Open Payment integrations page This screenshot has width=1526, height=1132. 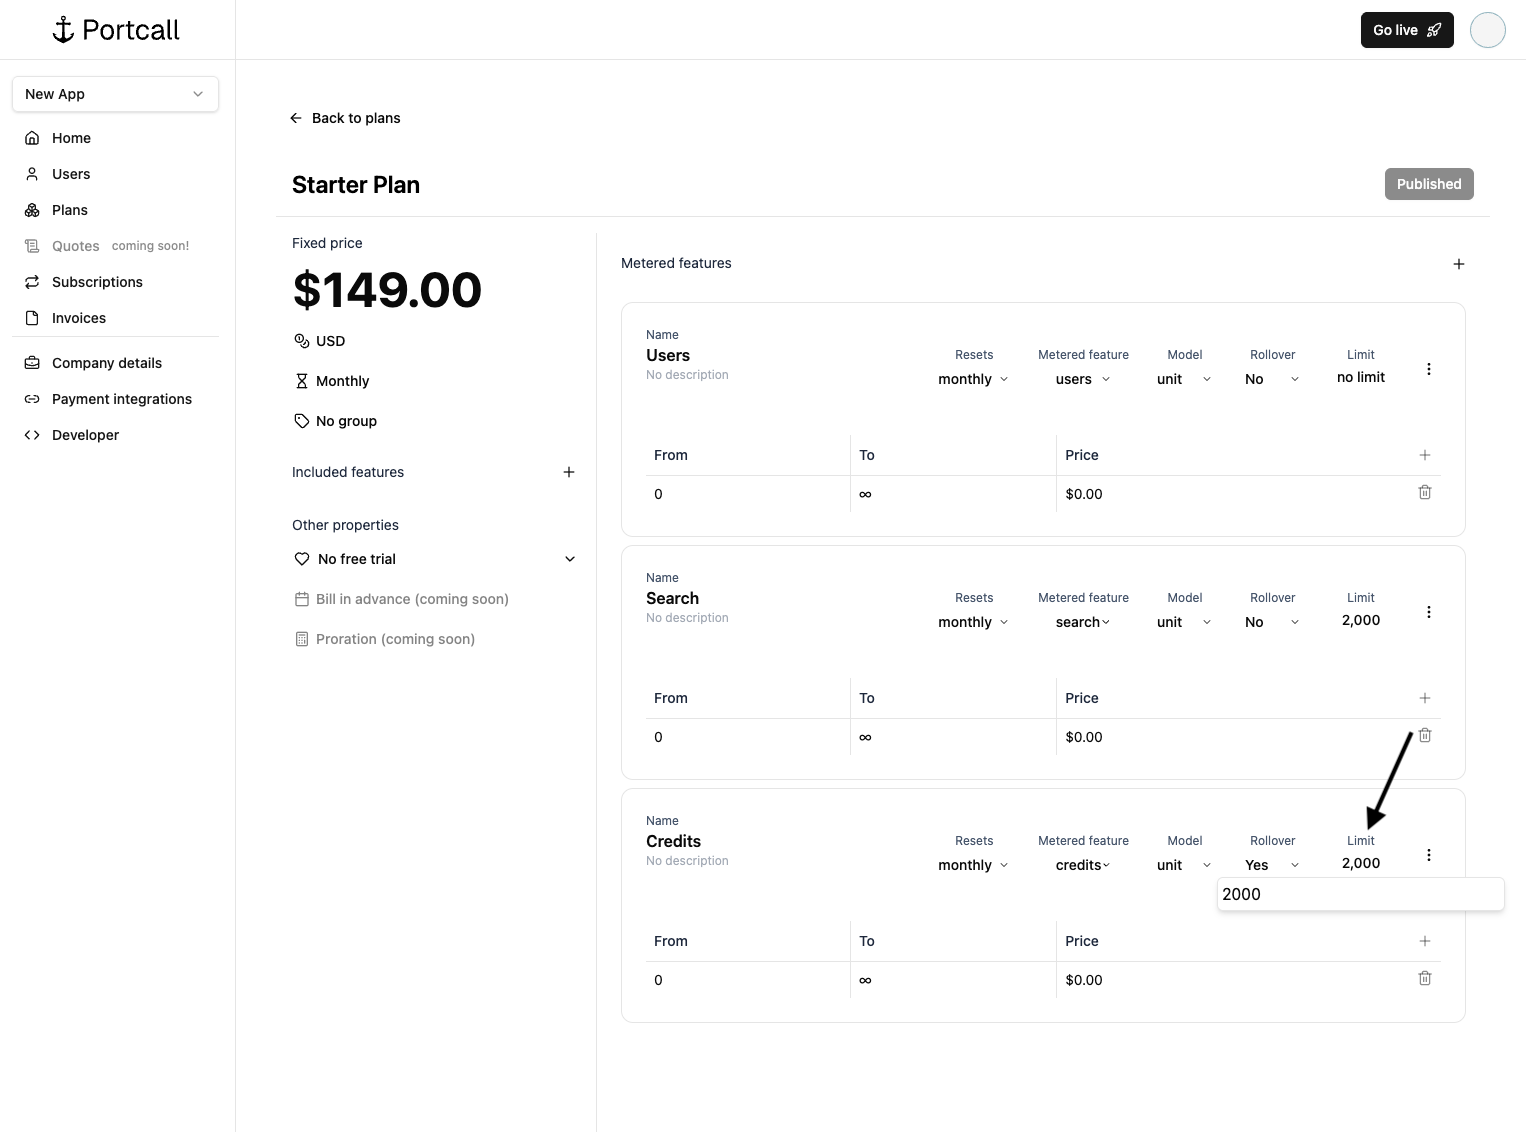pyautogui.click(x=121, y=399)
